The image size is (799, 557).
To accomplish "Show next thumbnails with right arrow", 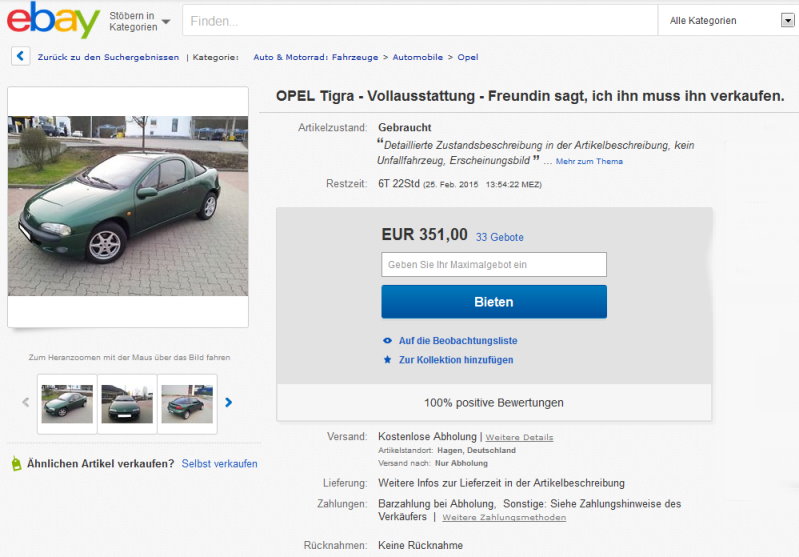I will [229, 402].
